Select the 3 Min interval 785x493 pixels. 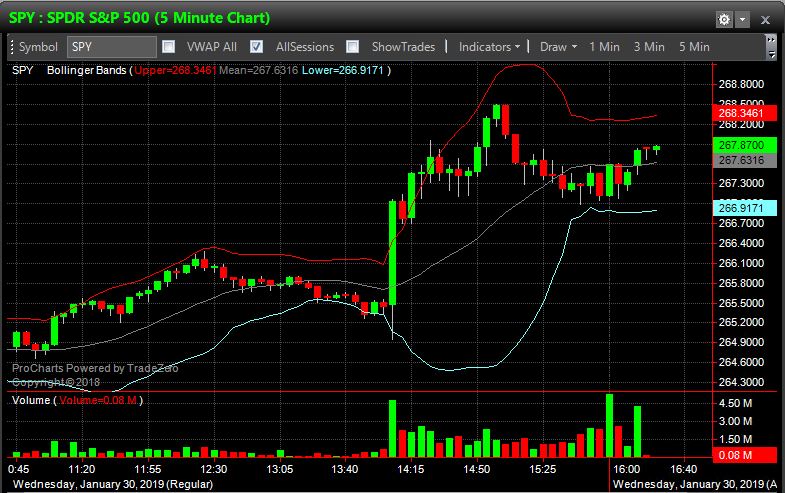coord(649,47)
